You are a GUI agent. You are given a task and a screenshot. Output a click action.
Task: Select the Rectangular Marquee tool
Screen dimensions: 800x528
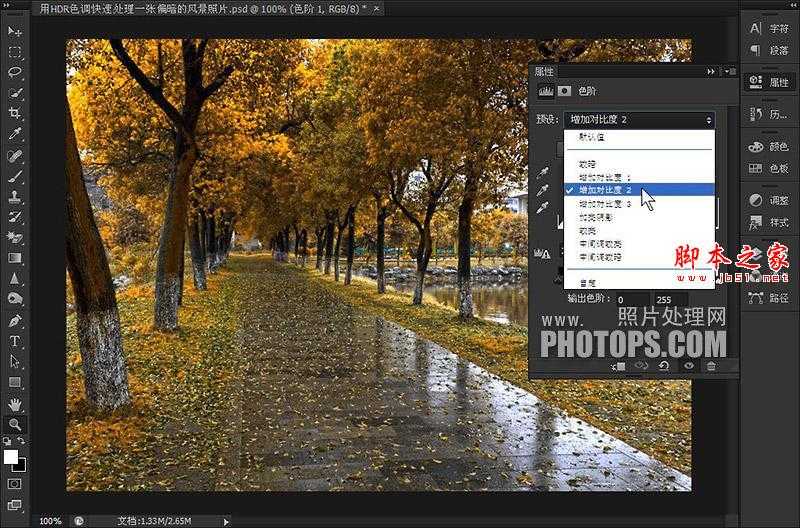(14, 53)
